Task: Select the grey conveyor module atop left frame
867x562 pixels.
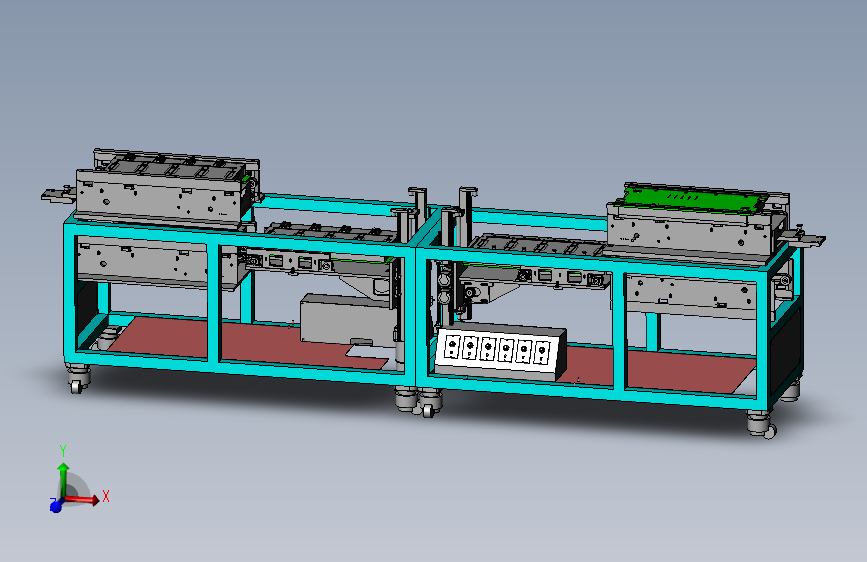Action: point(166,188)
